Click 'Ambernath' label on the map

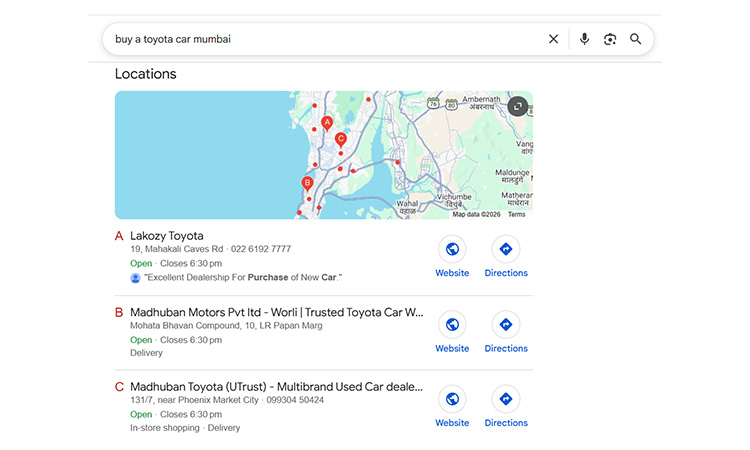(x=481, y=99)
